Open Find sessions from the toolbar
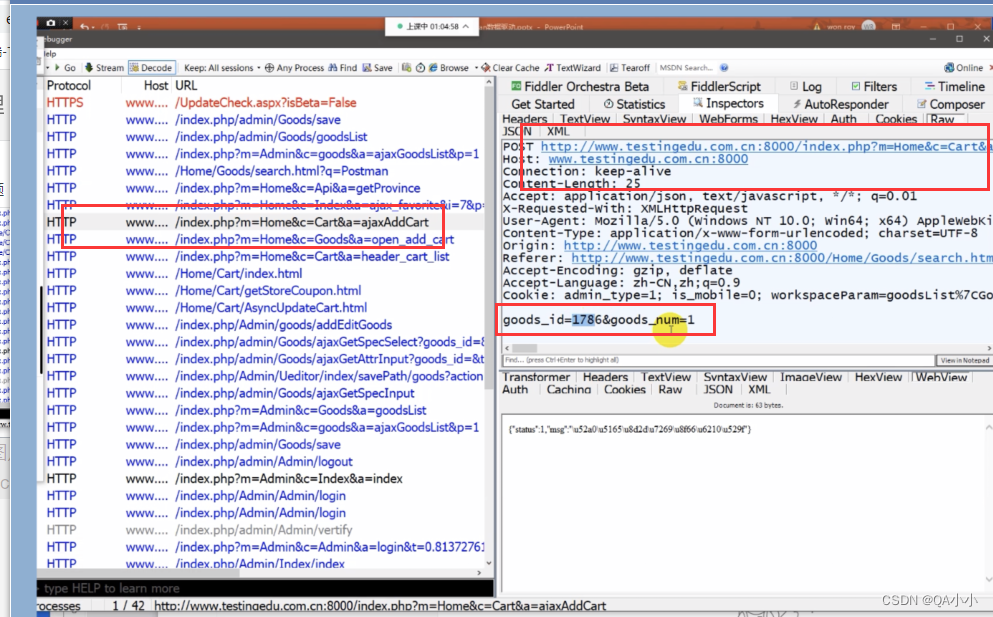Viewport: 993px width, 617px height. [343, 68]
